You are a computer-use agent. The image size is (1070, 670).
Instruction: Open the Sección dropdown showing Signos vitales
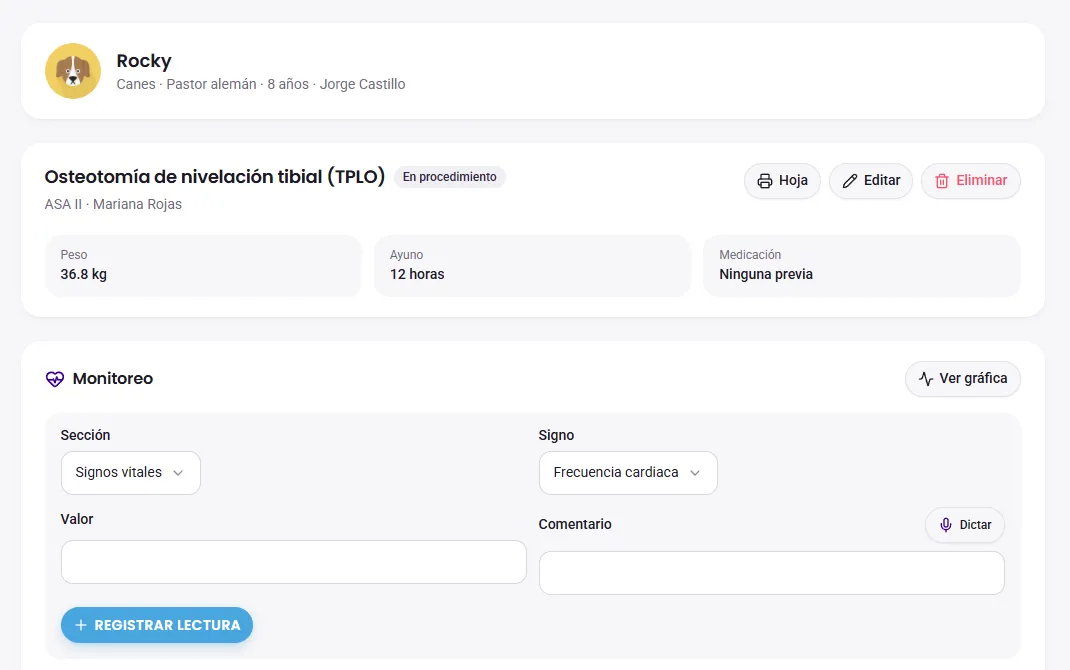[x=130, y=473]
